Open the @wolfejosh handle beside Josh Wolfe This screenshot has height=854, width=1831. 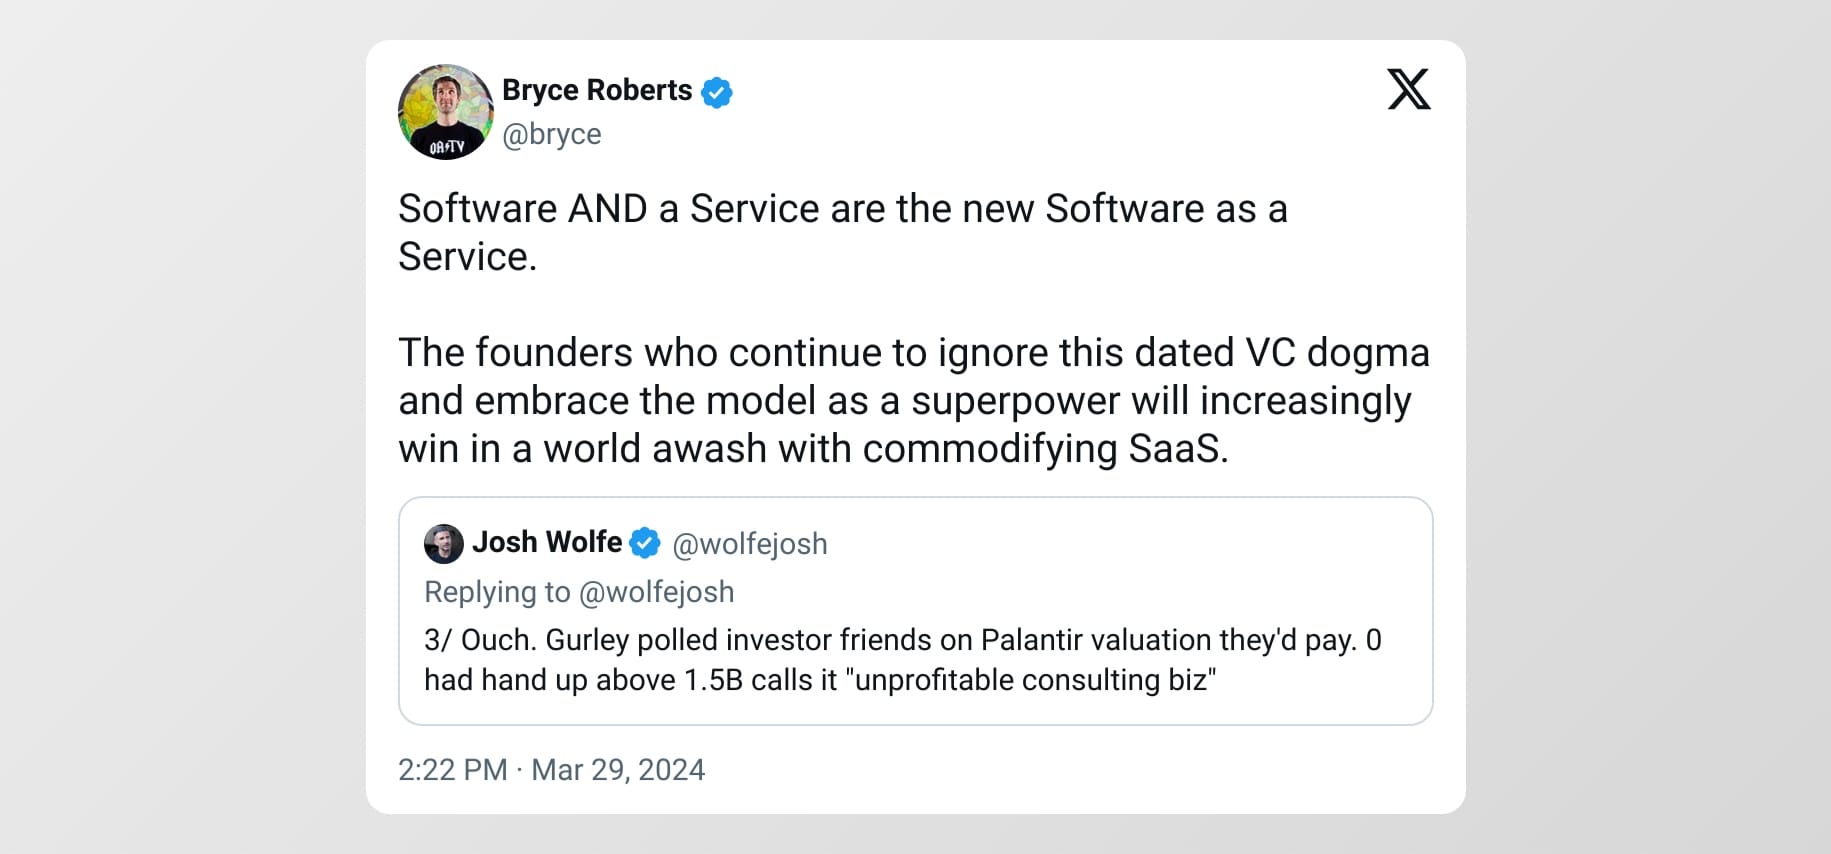pos(749,544)
